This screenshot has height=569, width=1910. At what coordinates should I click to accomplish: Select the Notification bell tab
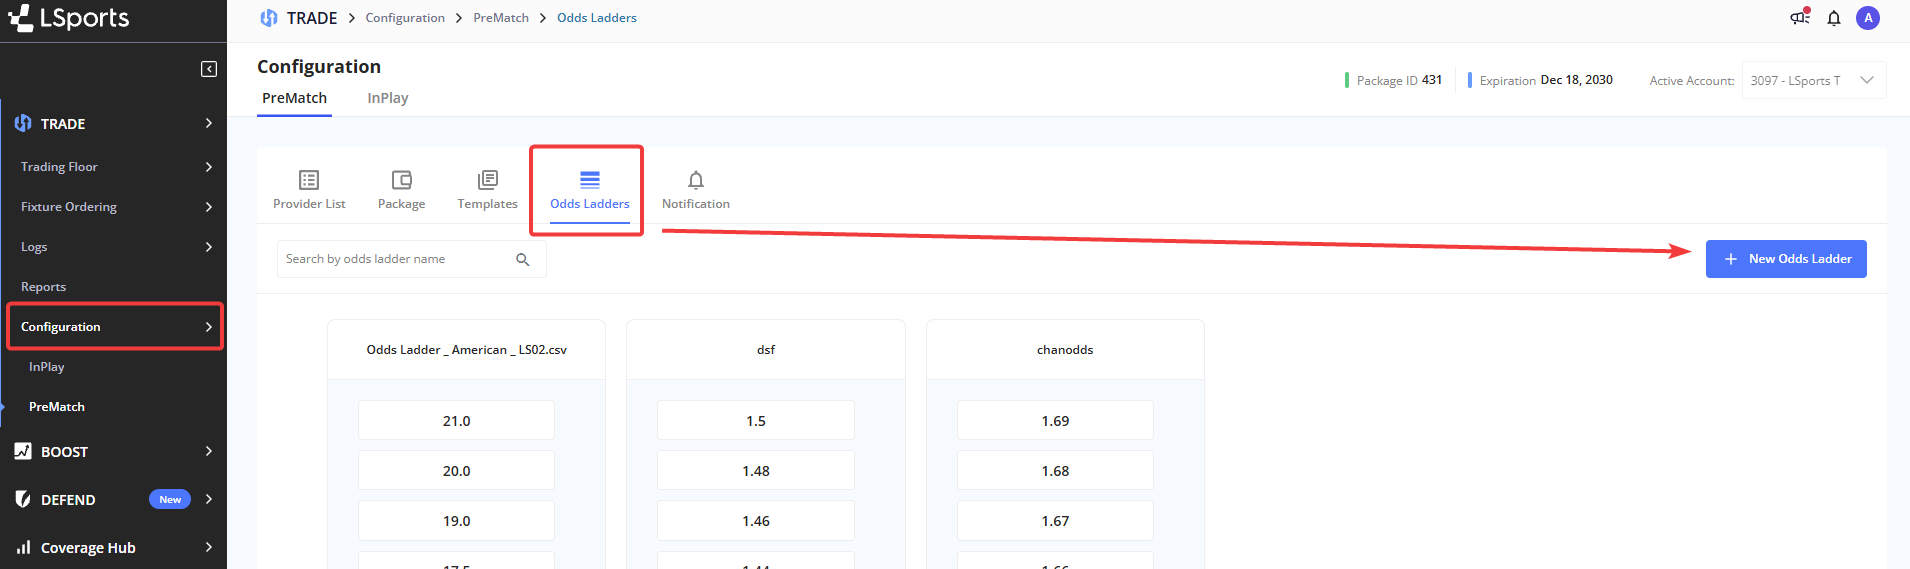tap(696, 189)
